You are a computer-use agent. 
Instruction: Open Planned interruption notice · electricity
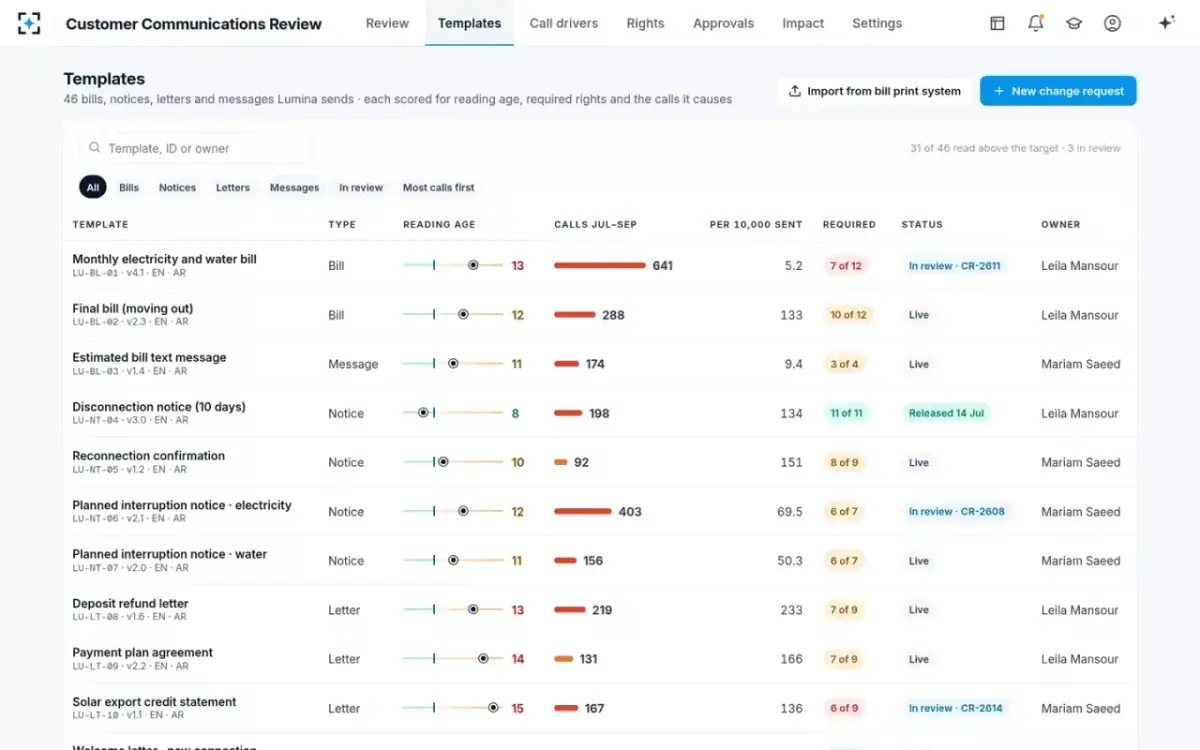coord(182,505)
